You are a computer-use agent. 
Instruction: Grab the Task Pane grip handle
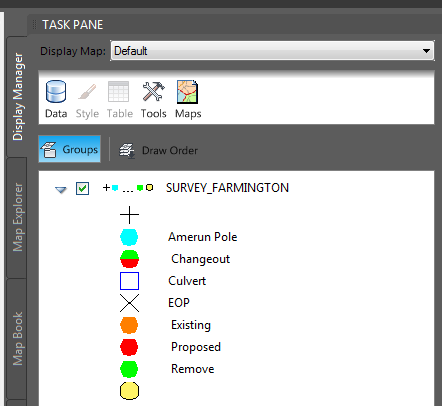coord(34,24)
